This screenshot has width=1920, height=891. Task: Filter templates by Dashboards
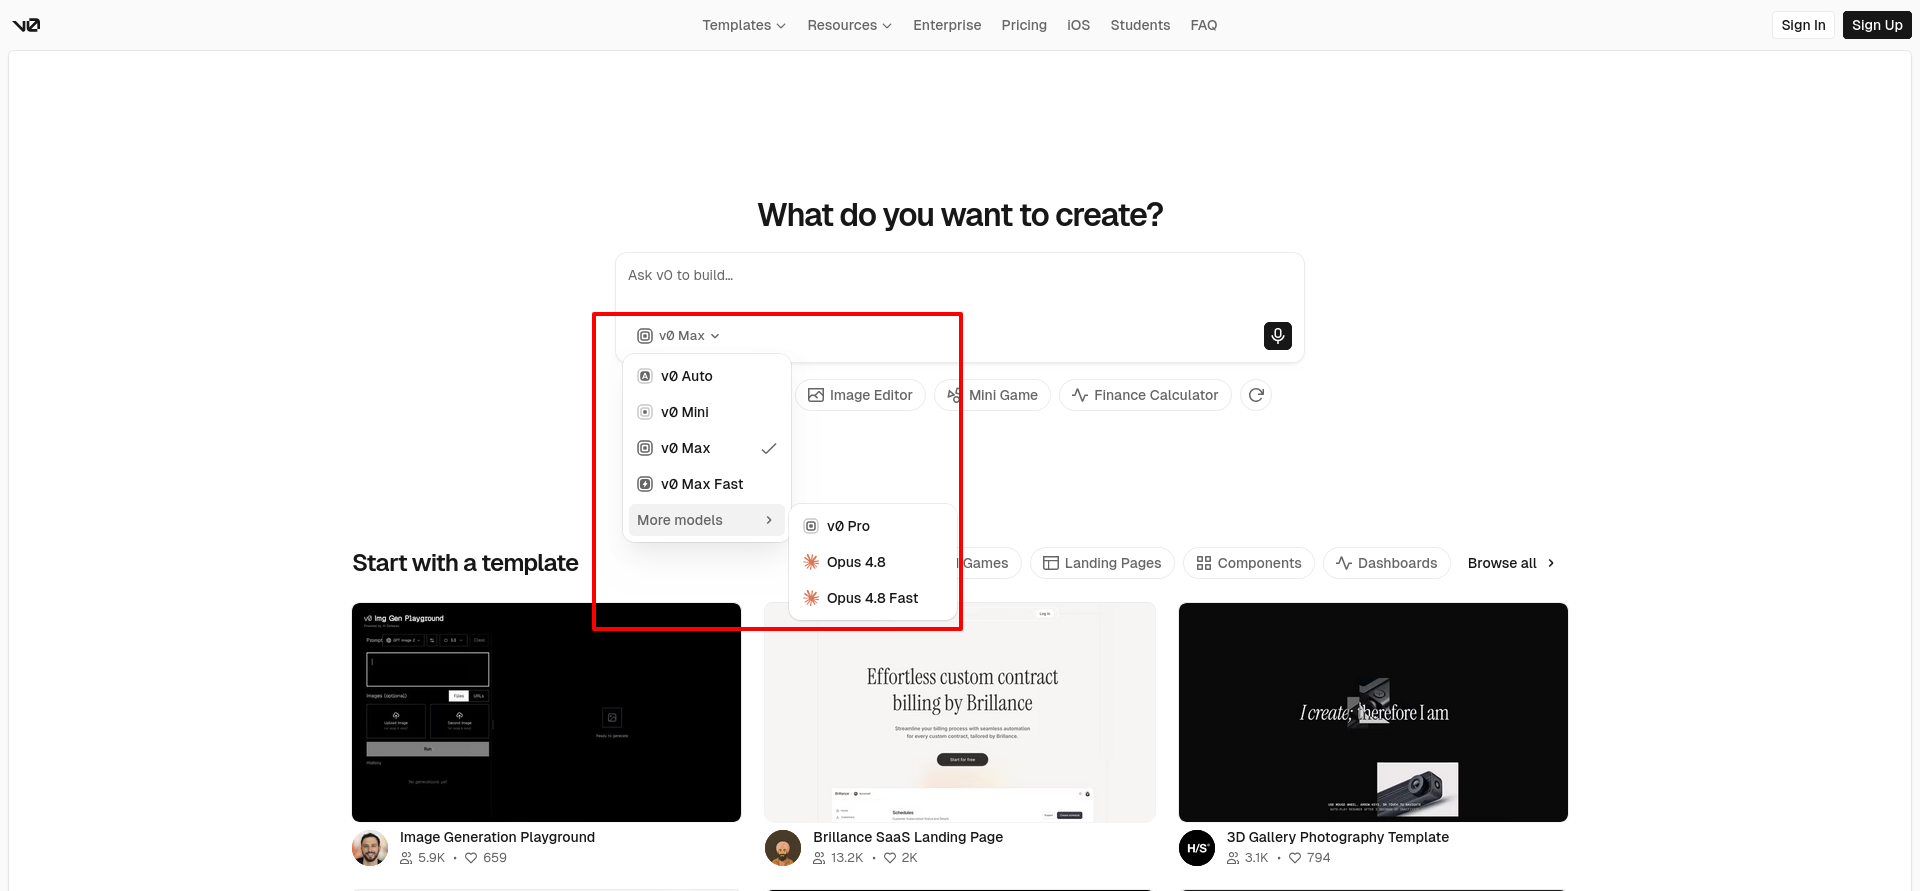point(1387,563)
